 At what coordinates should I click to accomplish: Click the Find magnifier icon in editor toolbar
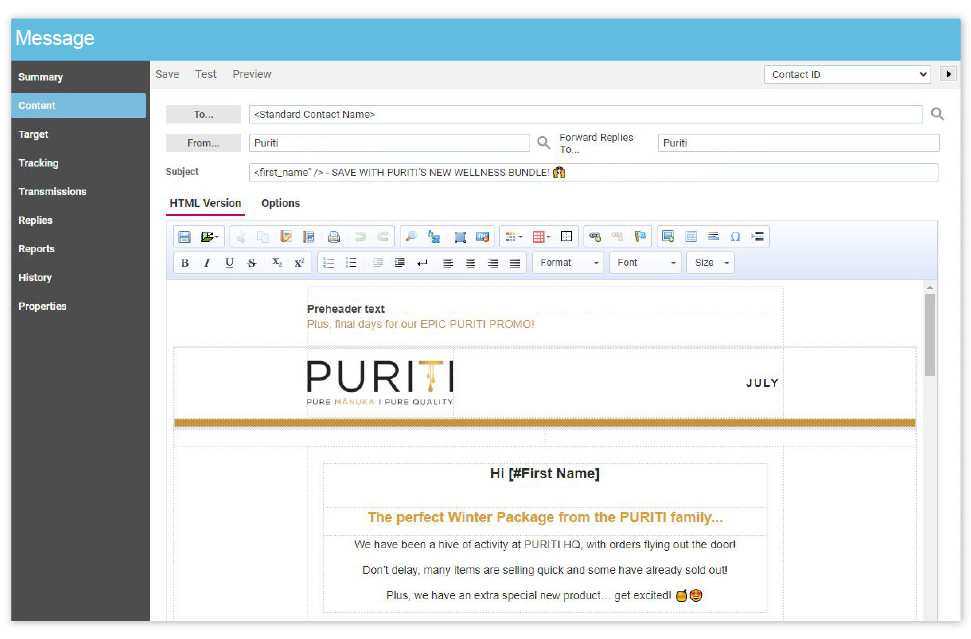411,237
